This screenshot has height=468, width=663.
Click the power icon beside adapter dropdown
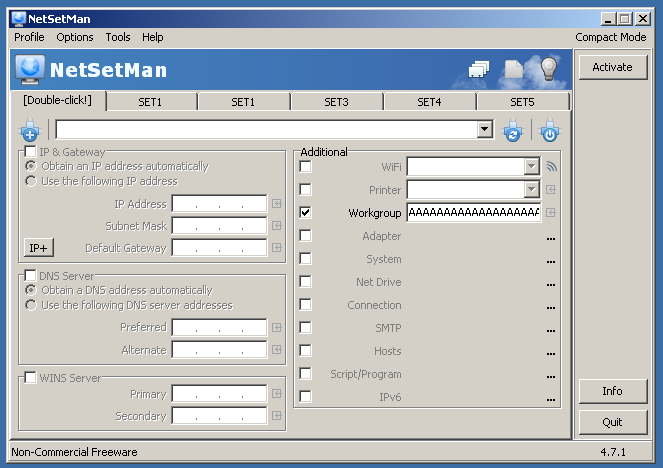549,130
